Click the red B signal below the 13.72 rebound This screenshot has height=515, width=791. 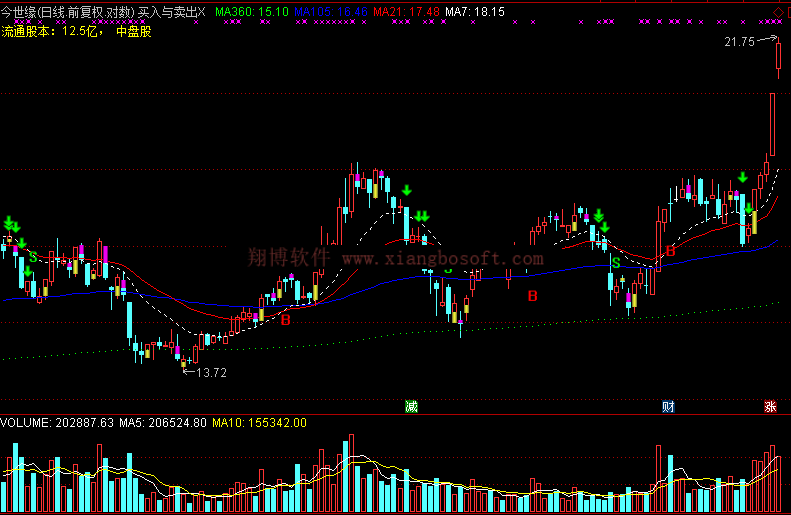[x=286, y=320]
